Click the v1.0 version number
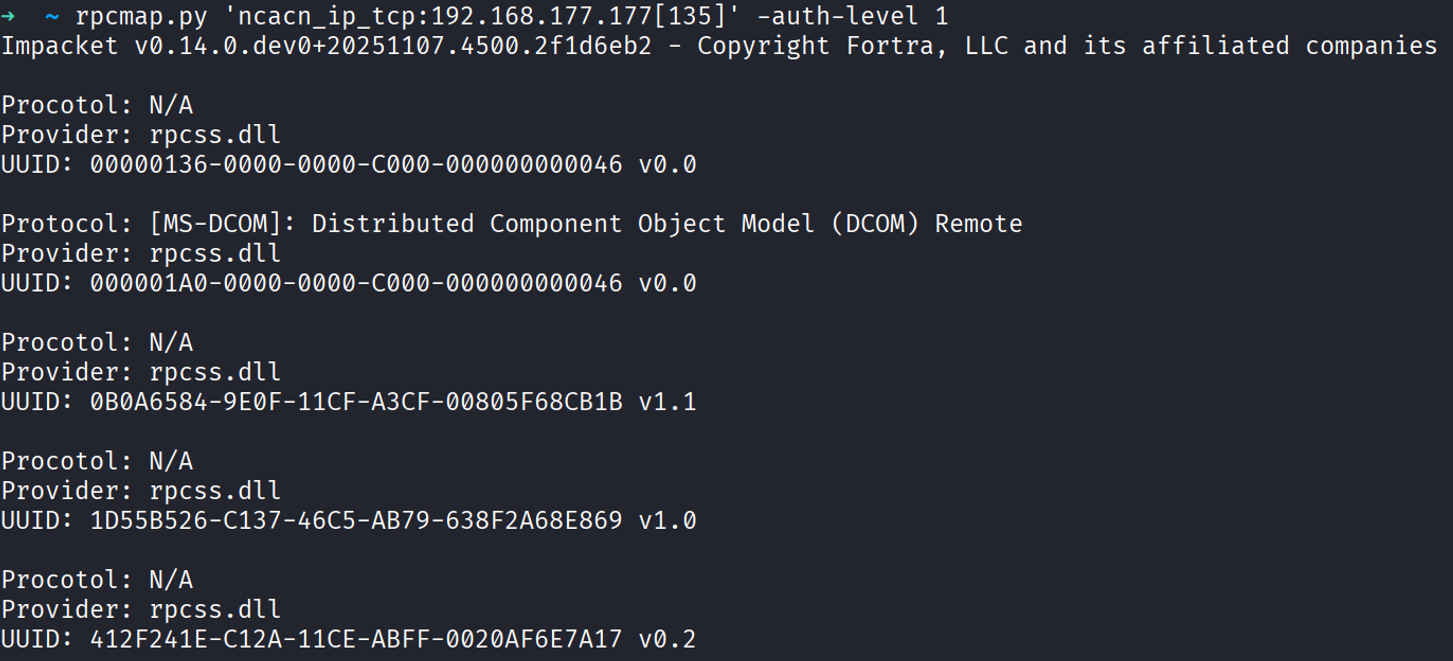The image size is (1453, 661). coord(667,521)
